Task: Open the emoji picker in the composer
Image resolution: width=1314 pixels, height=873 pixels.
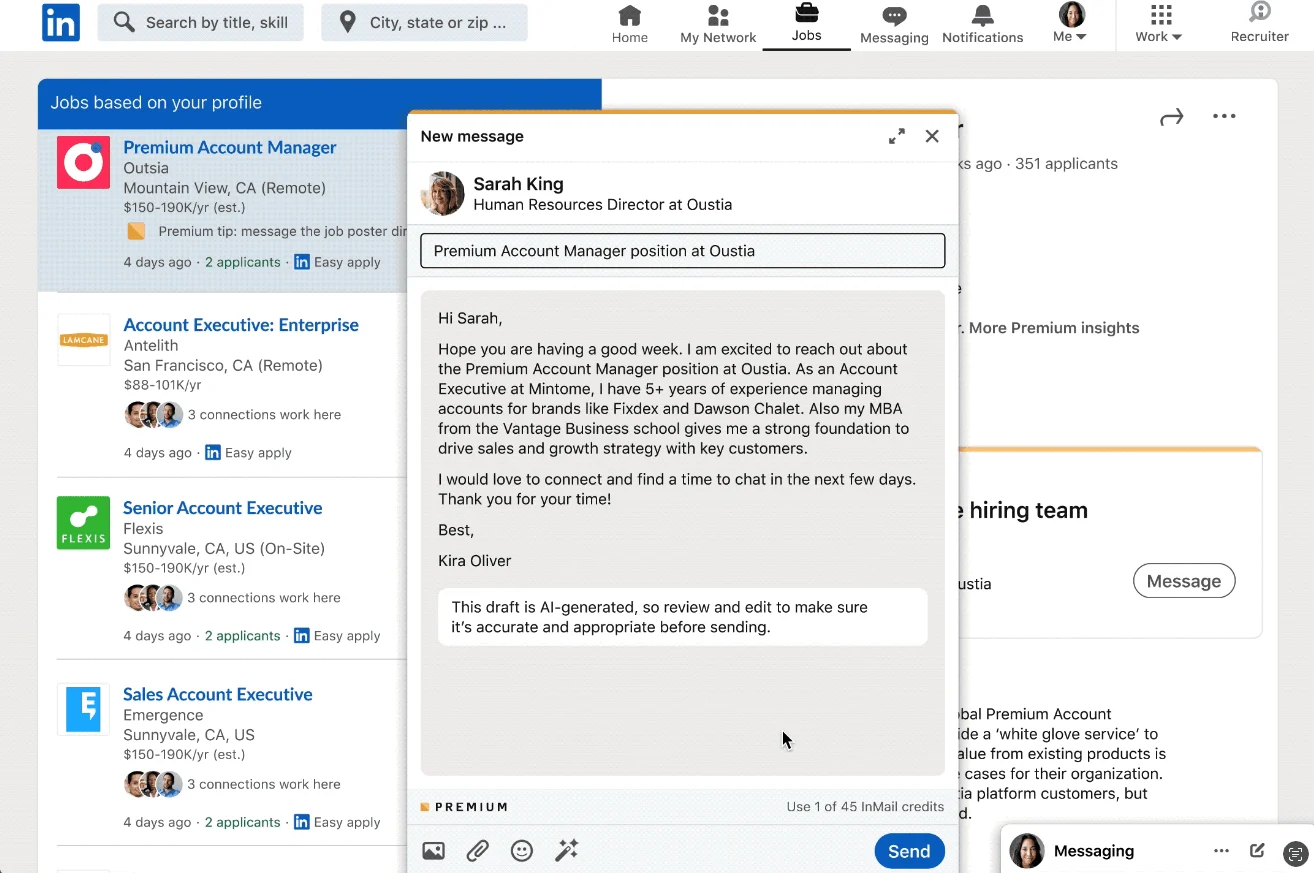Action: [x=521, y=850]
